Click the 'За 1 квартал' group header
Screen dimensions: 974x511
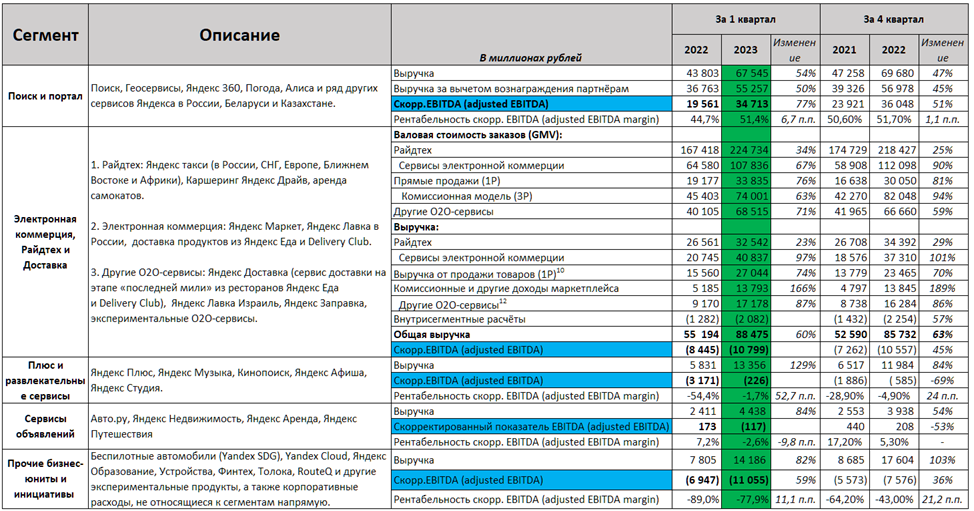[x=745, y=19]
